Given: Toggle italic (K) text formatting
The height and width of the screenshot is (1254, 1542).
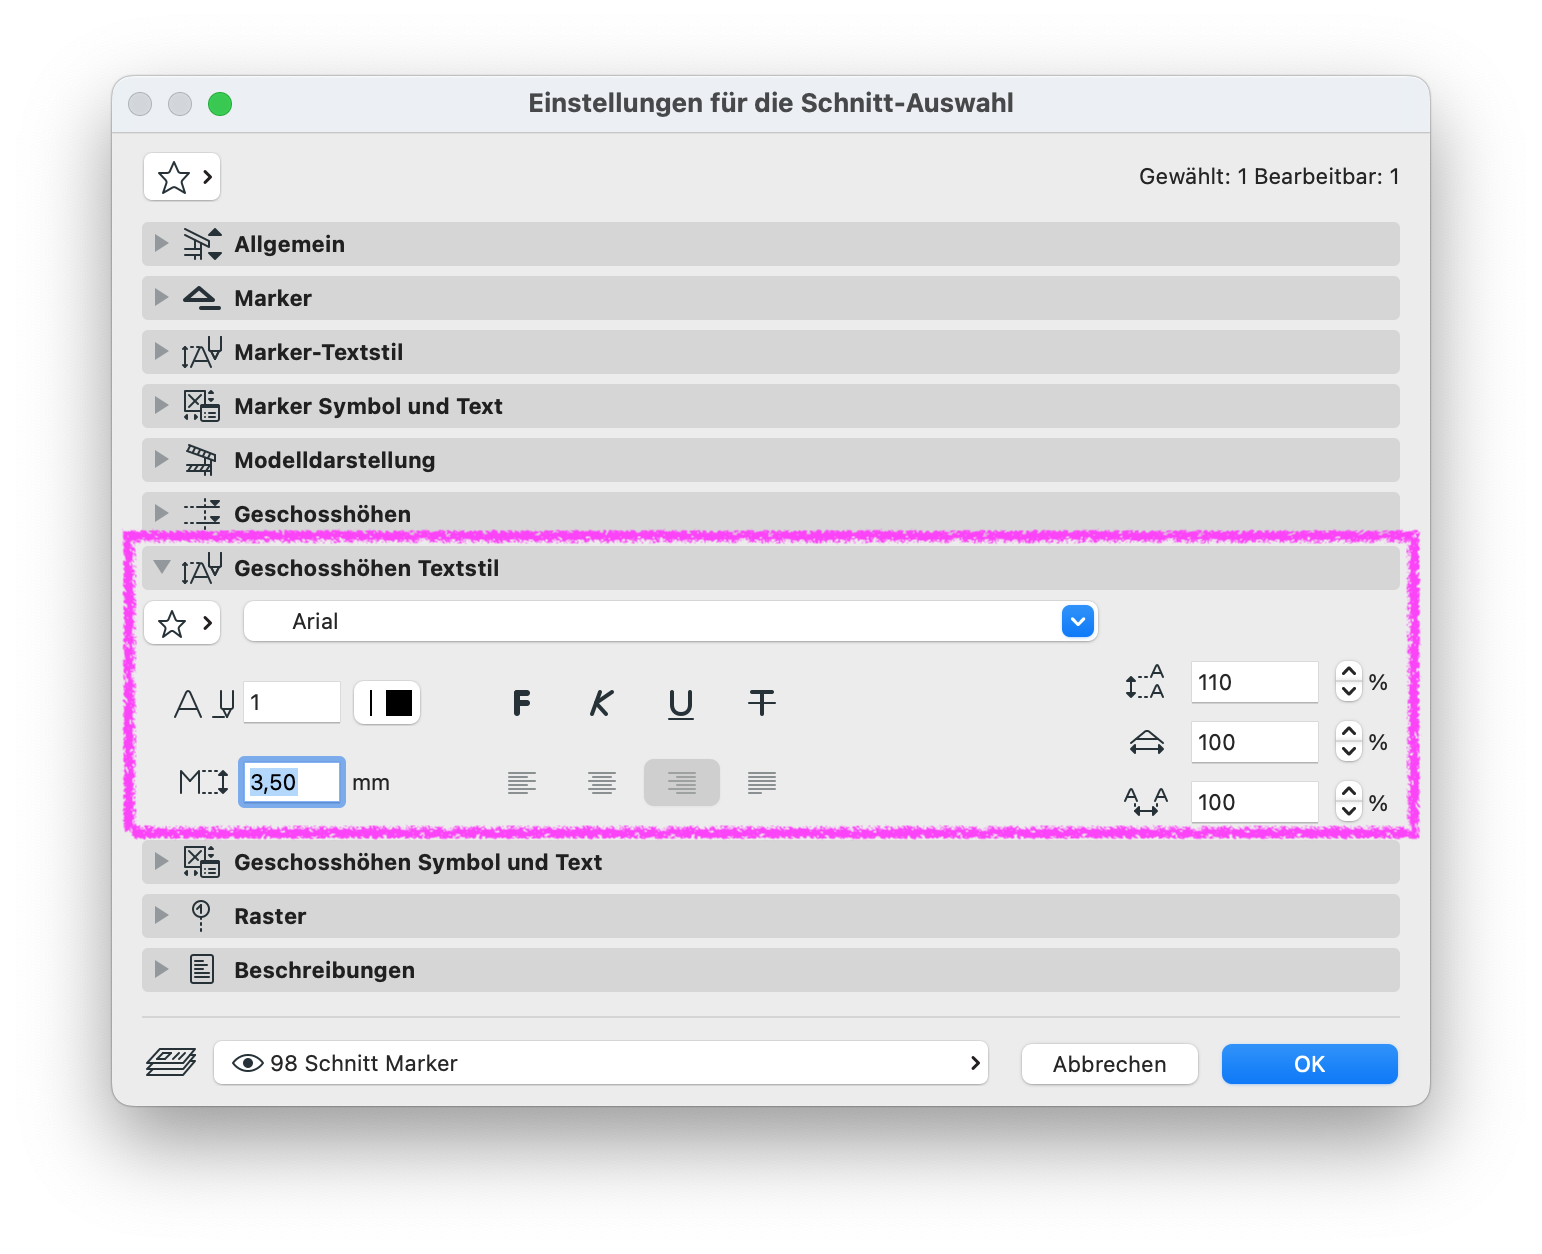Looking at the screenshot, I should tap(601, 703).
